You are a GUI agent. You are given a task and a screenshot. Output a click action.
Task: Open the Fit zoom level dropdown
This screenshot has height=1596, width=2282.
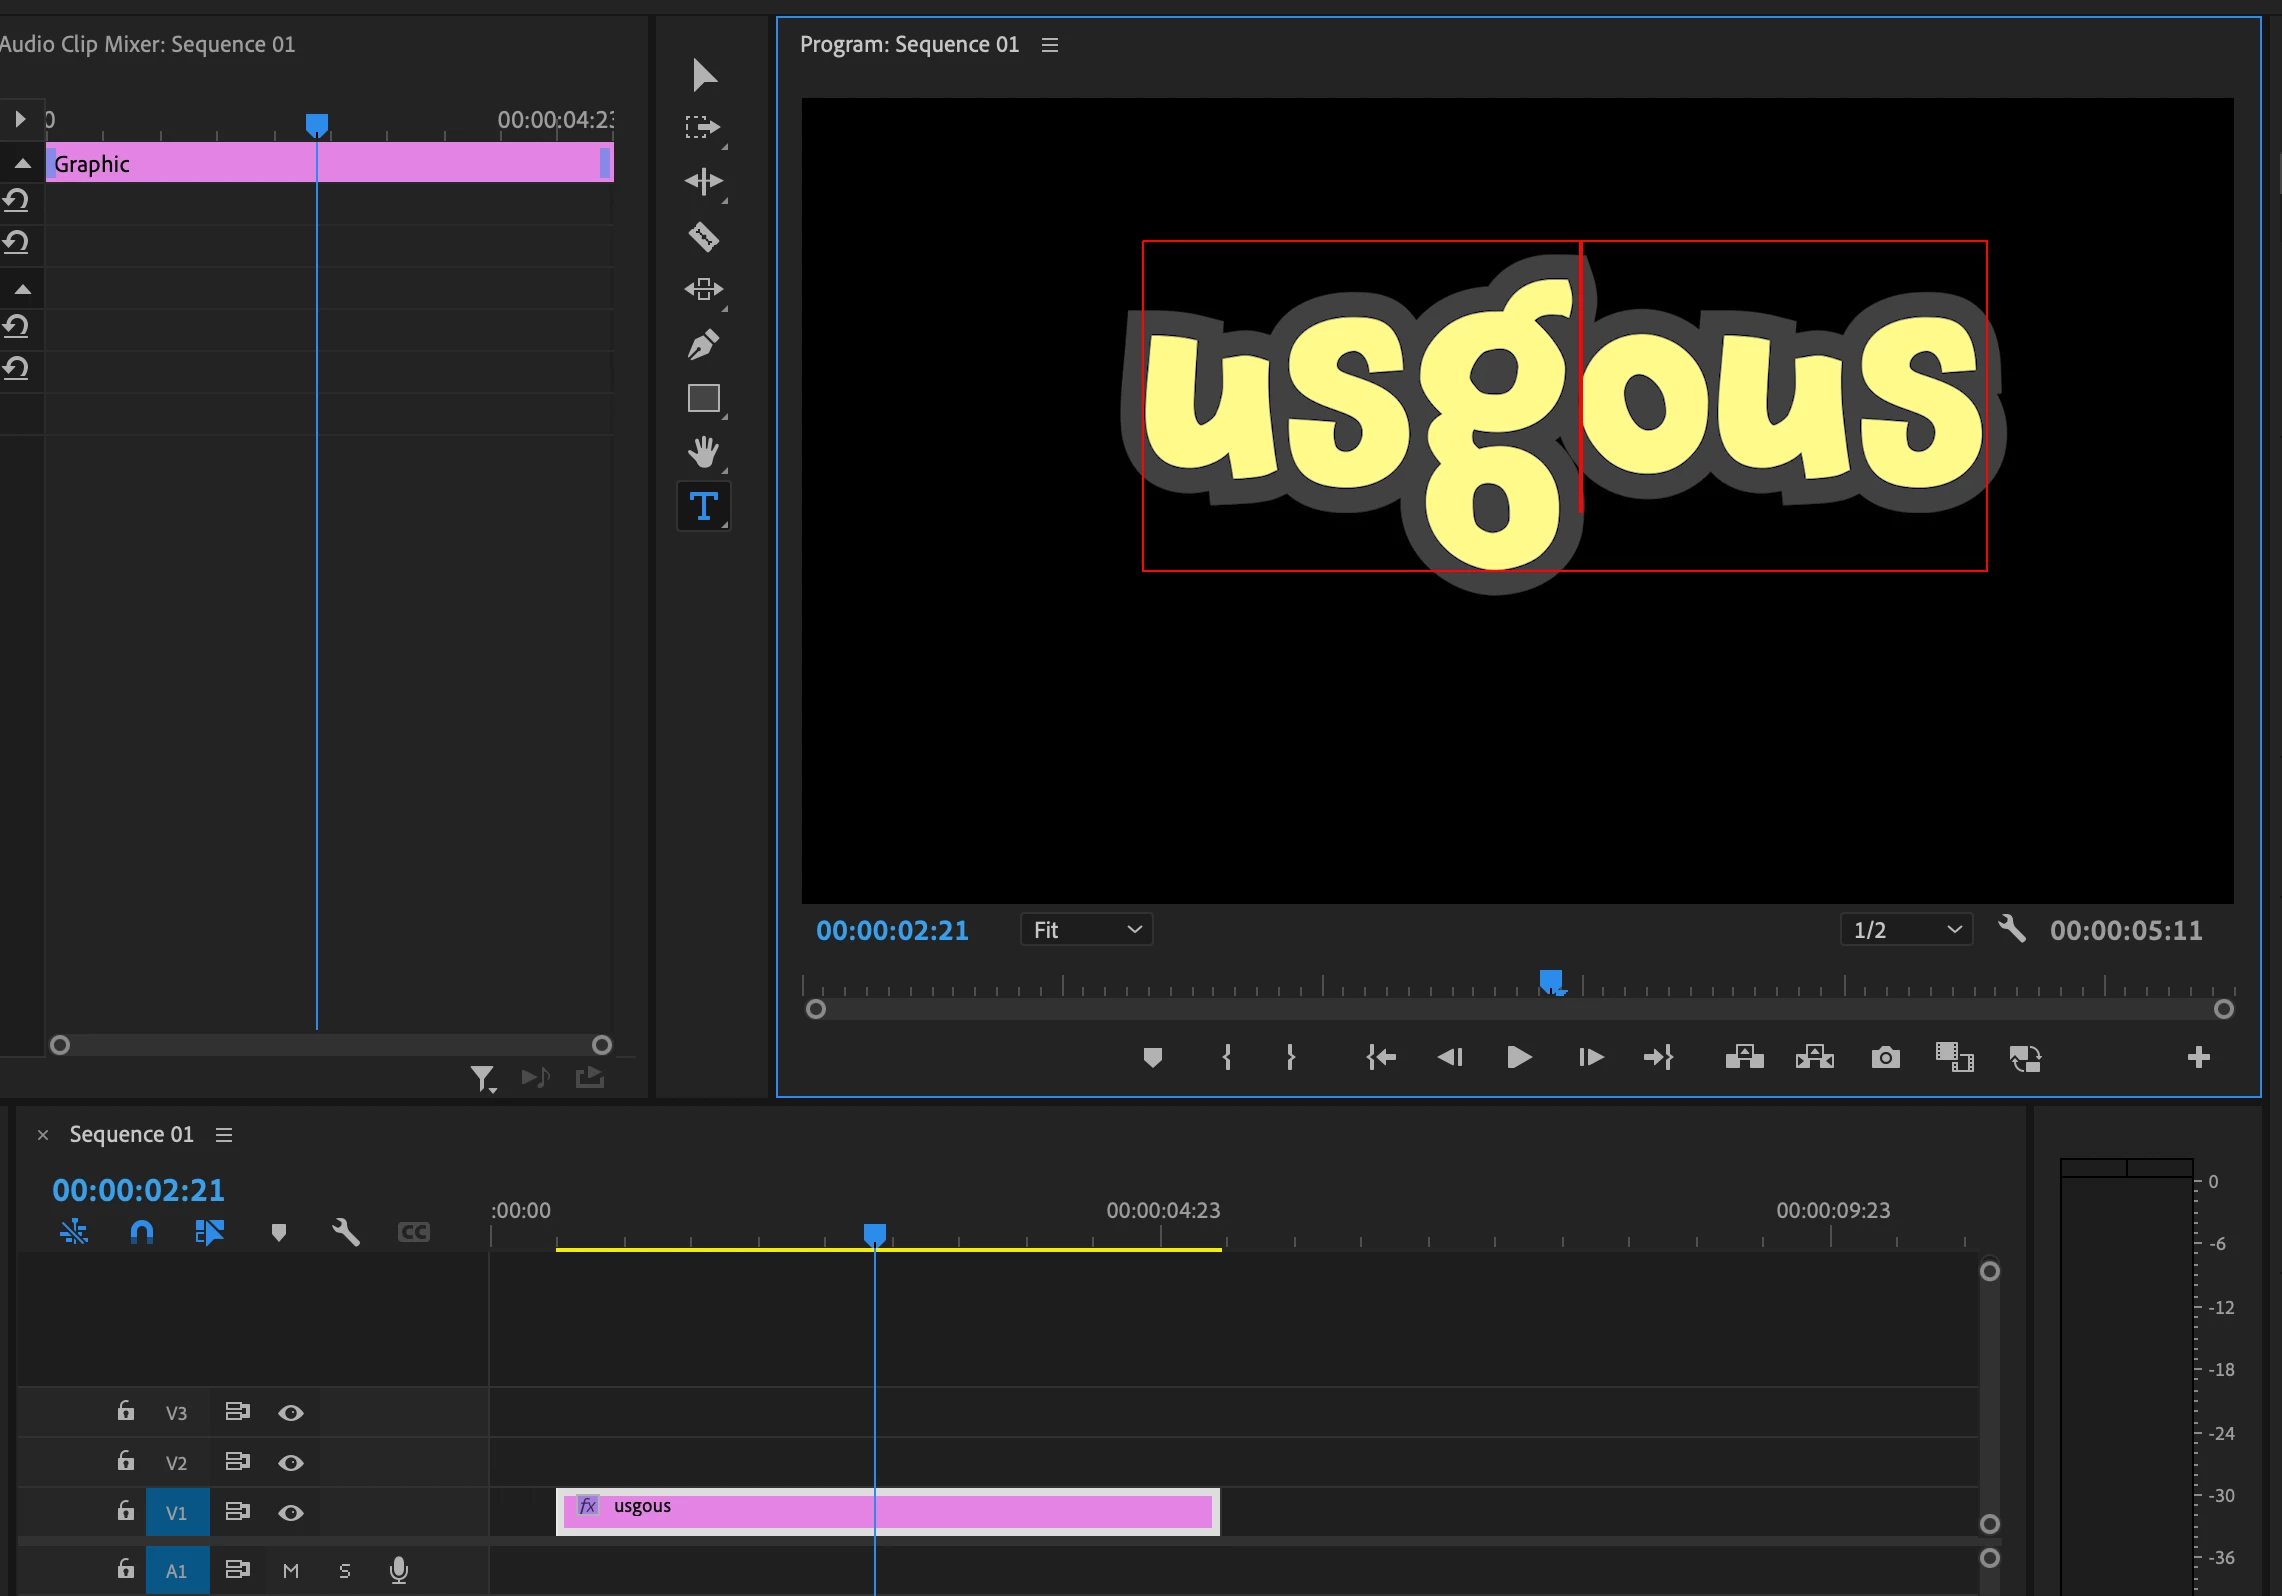point(1086,930)
